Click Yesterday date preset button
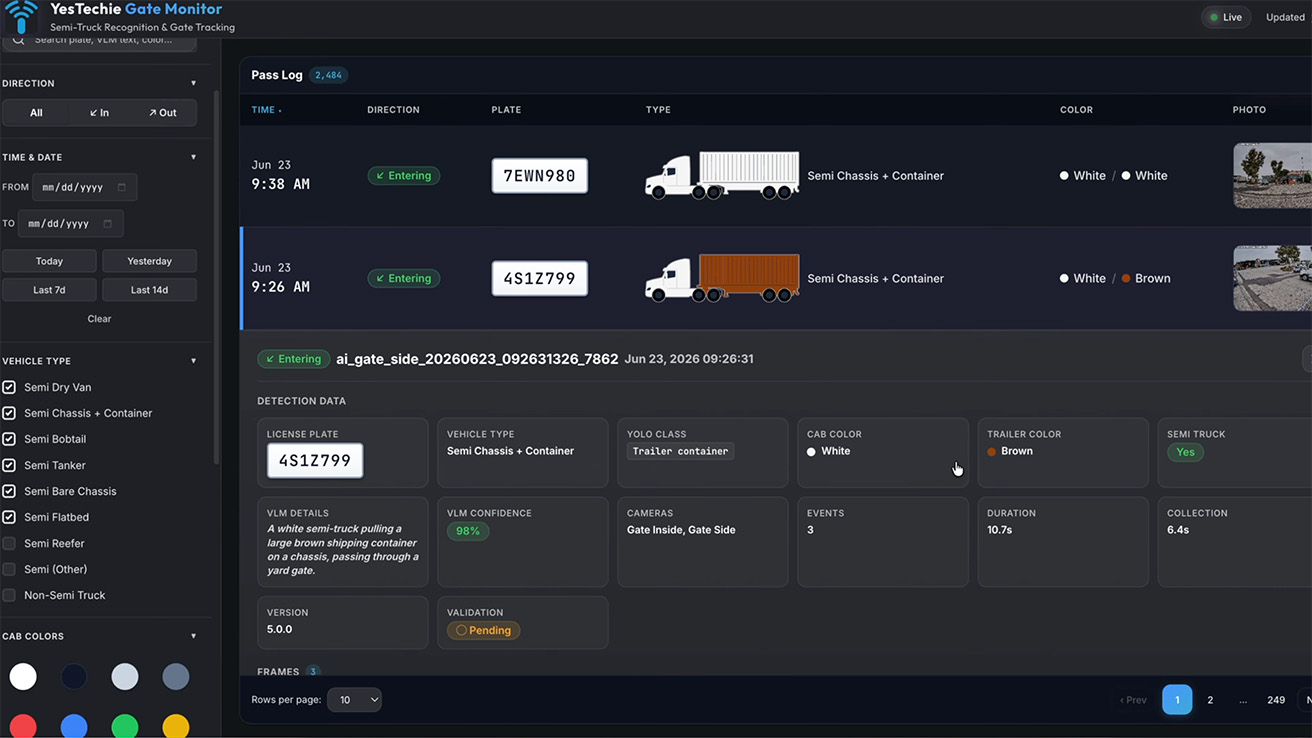Image resolution: width=1312 pixels, height=738 pixels. click(x=150, y=261)
